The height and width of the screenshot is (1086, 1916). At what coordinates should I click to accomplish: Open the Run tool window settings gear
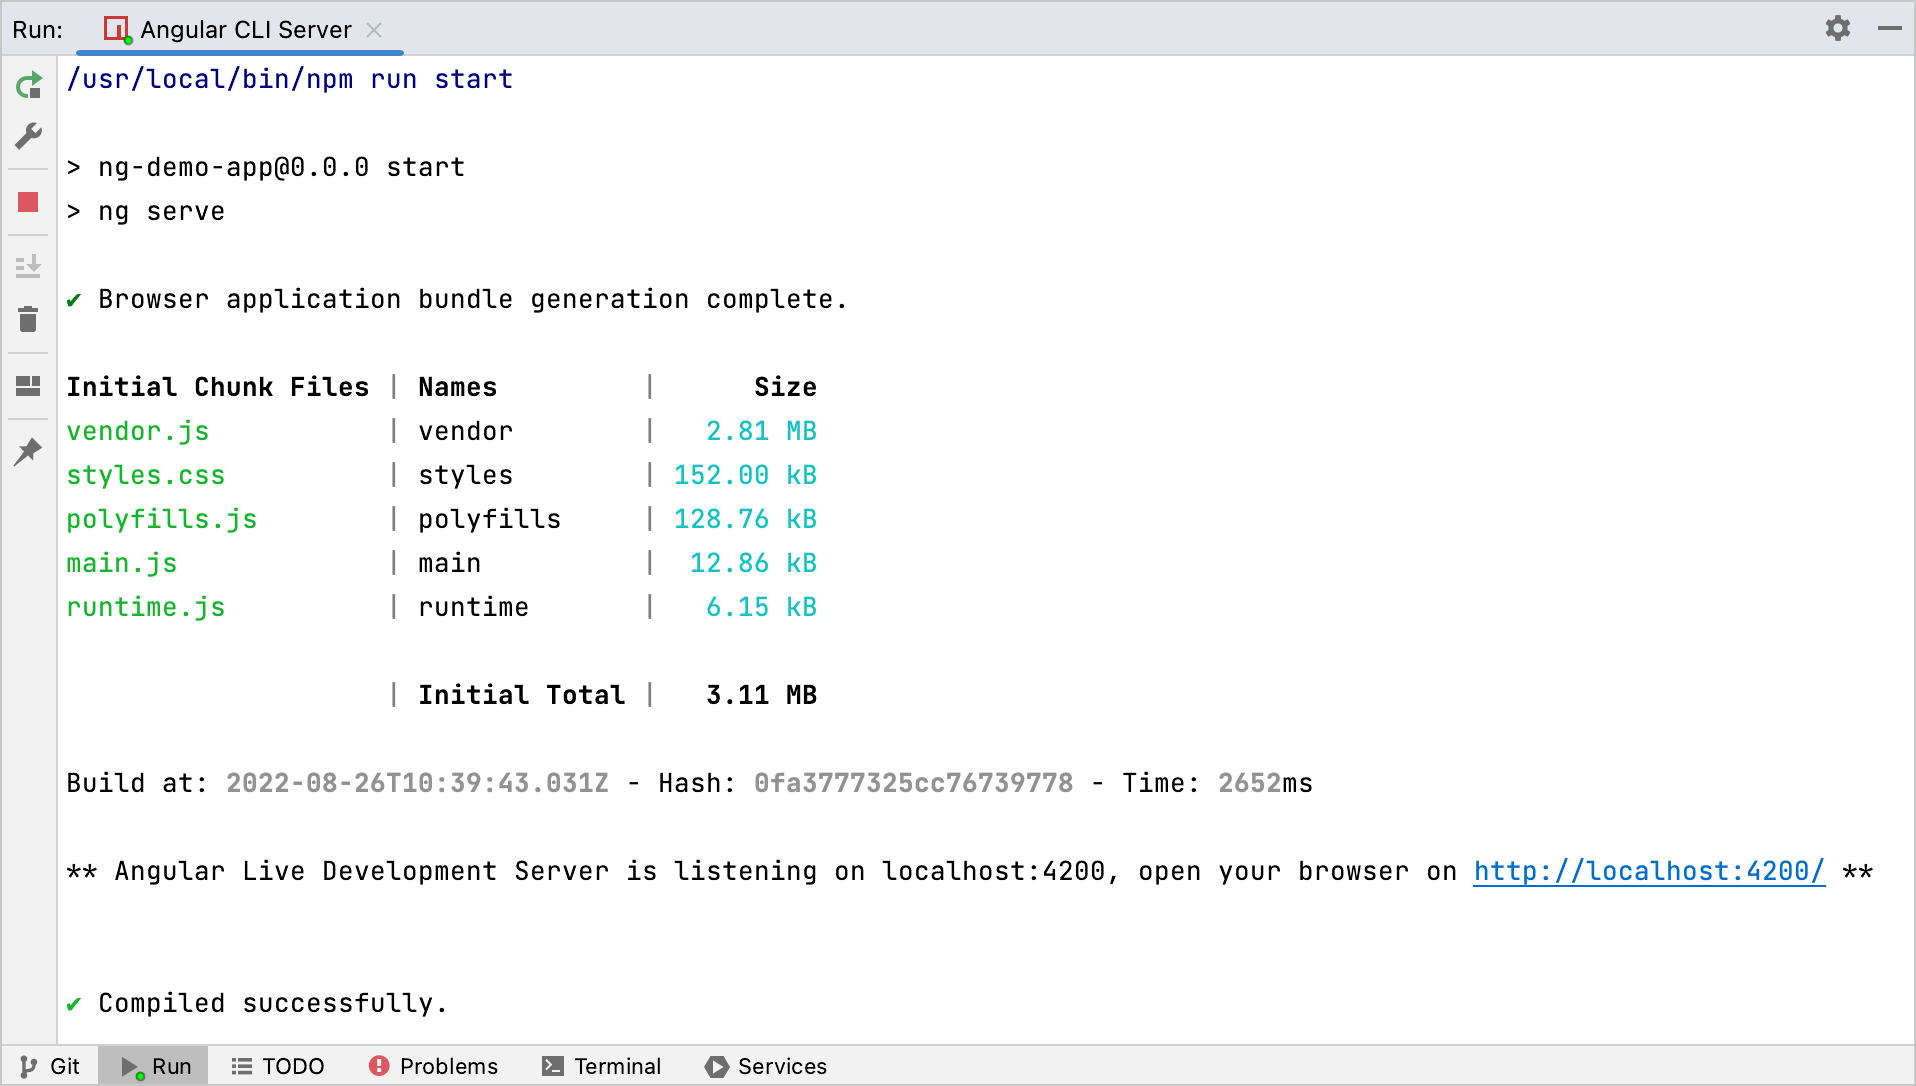(x=1838, y=28)
